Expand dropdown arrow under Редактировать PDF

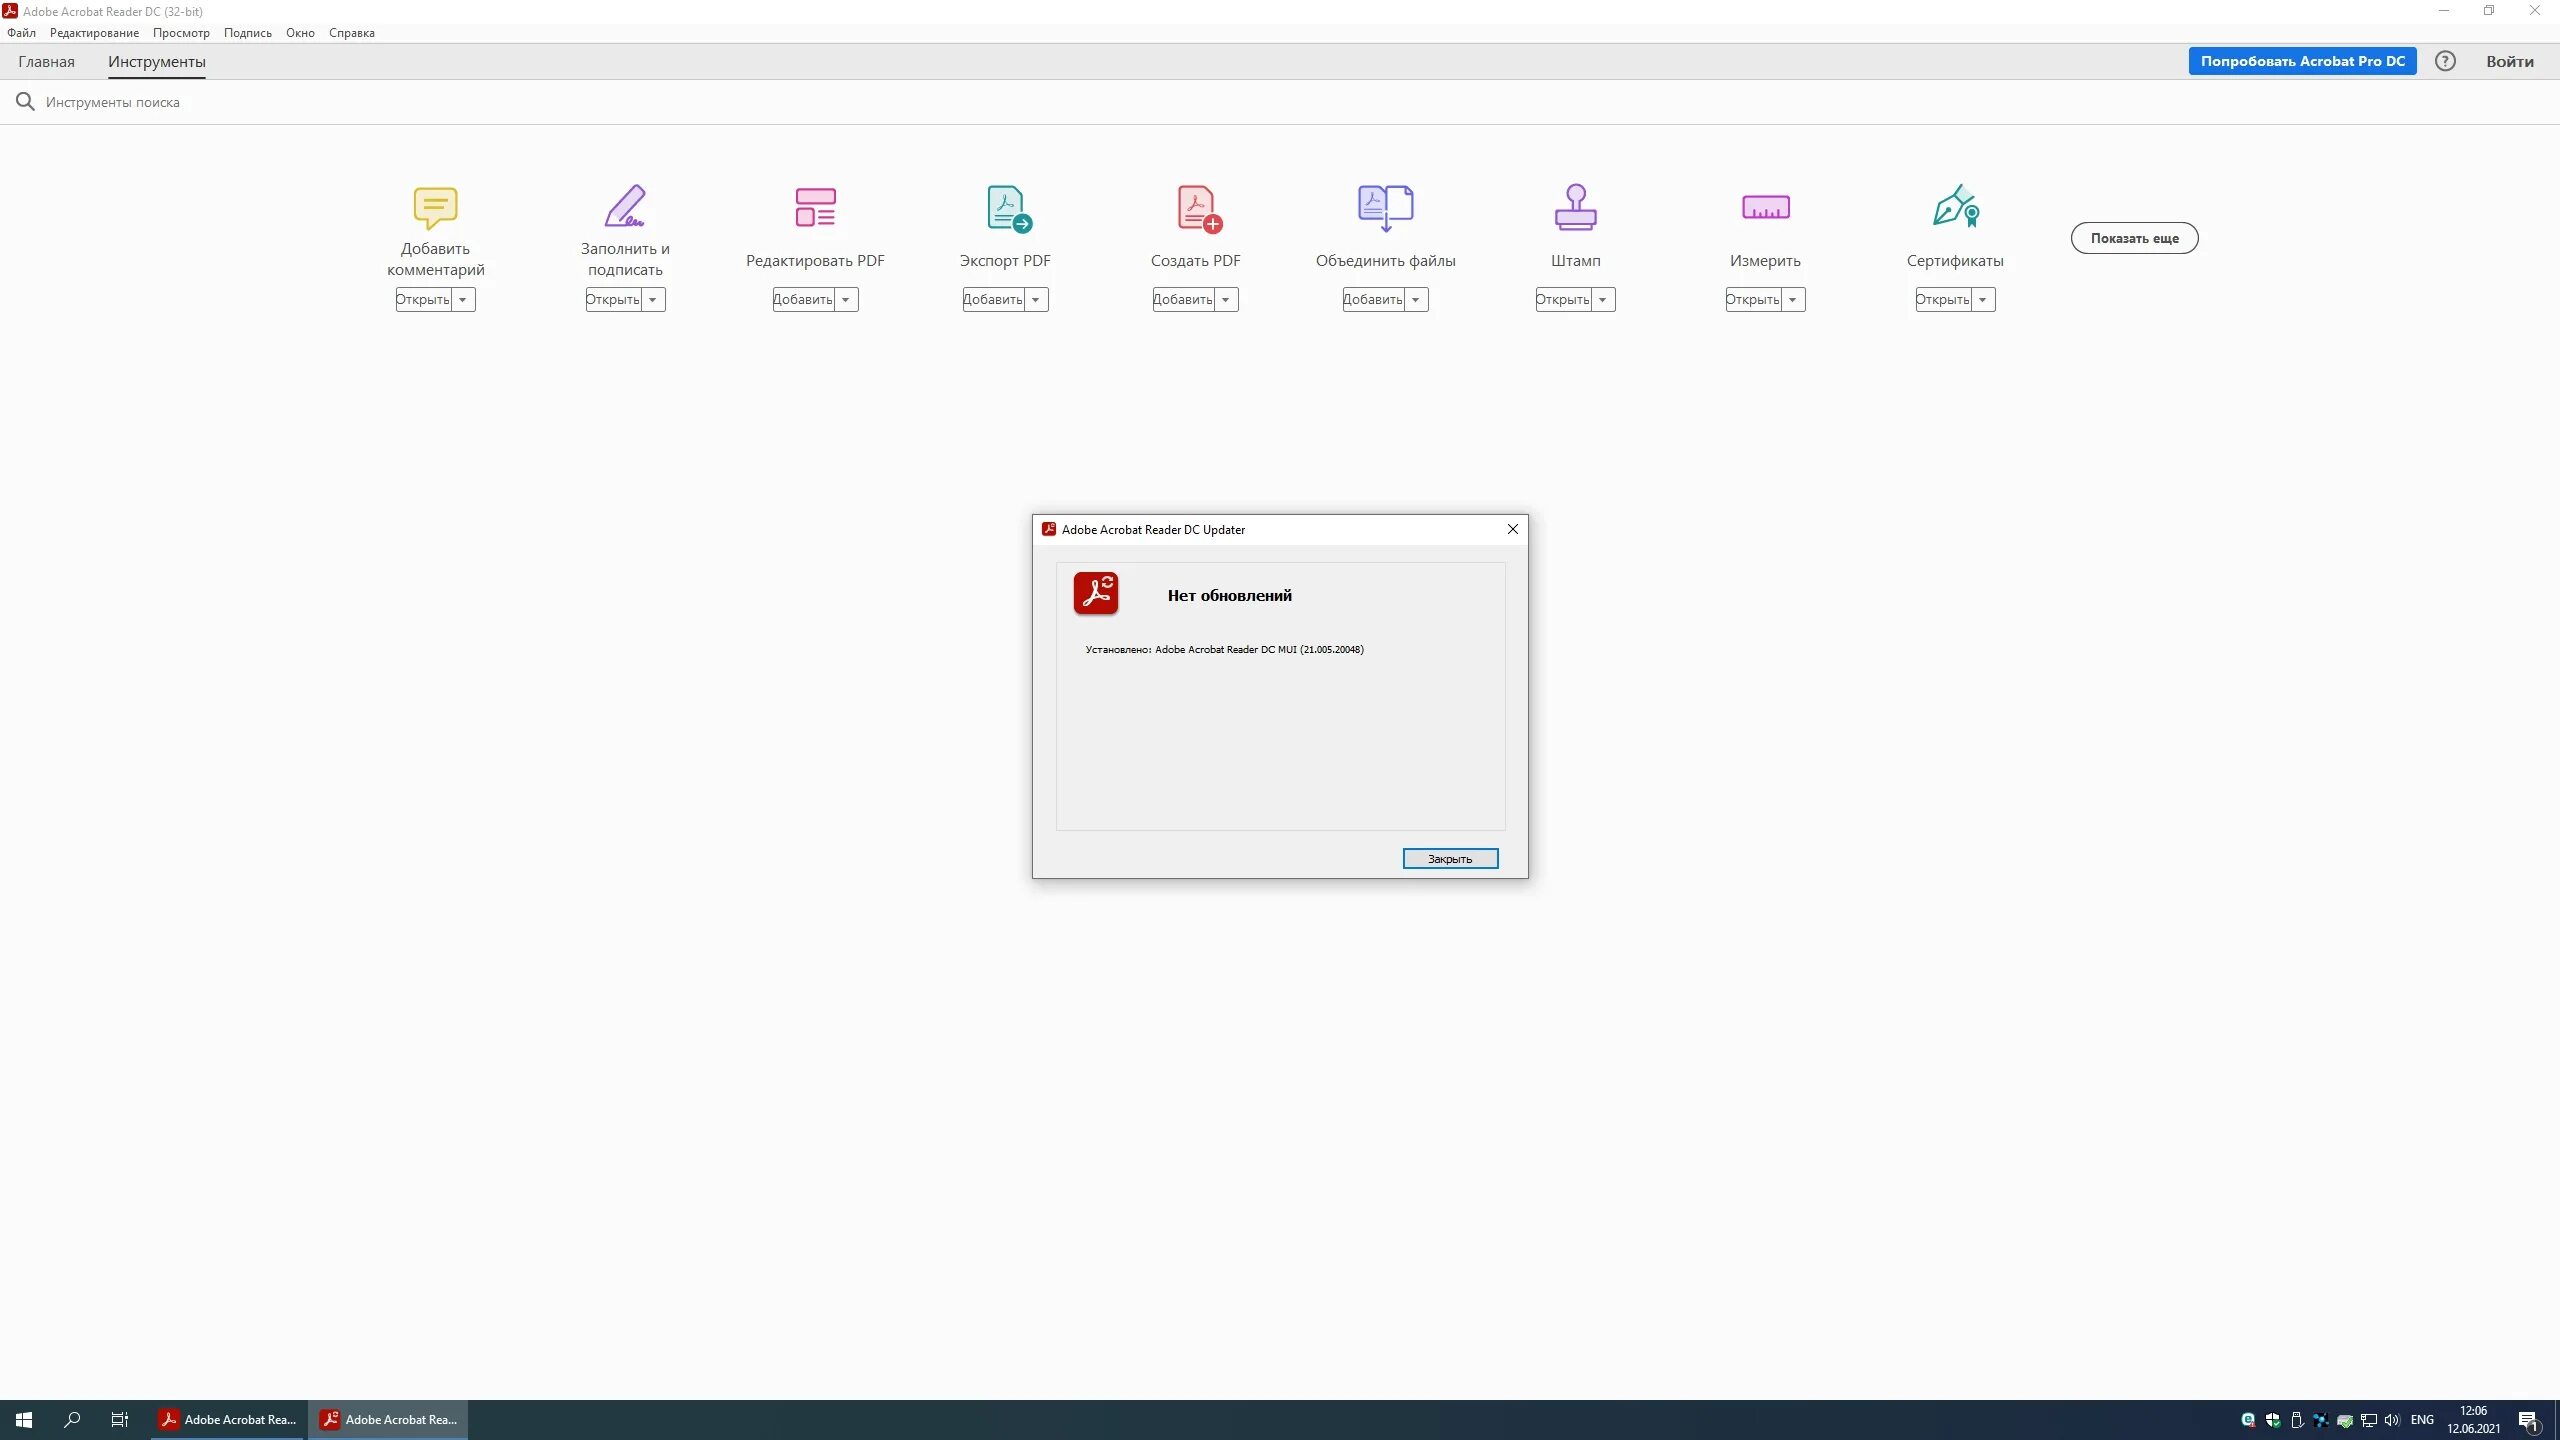846,300
